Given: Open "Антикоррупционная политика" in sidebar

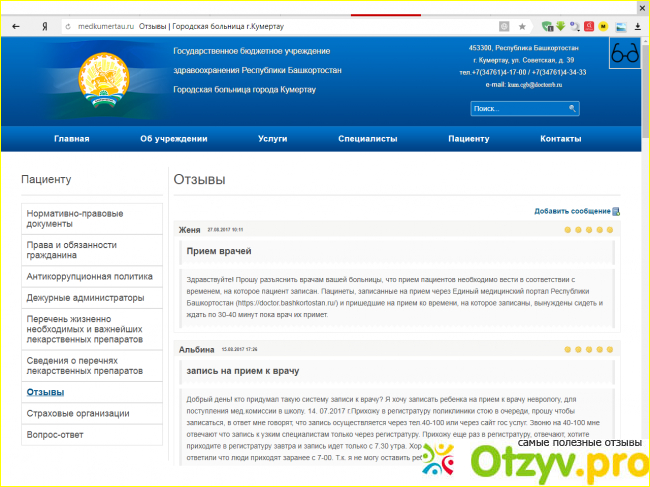Looking at the screenshot, I should [90, 276].
